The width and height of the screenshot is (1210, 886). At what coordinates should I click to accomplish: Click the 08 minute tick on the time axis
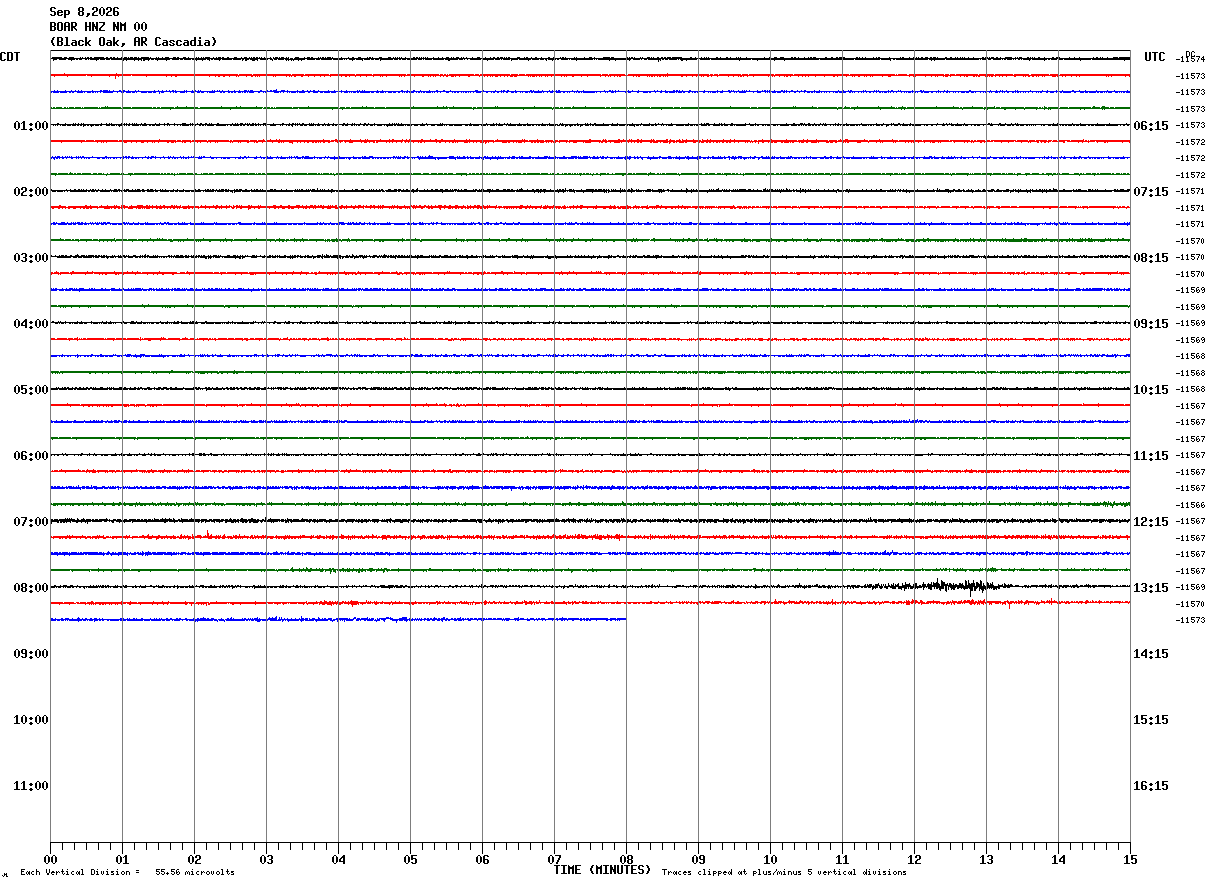tap(626, 859)
